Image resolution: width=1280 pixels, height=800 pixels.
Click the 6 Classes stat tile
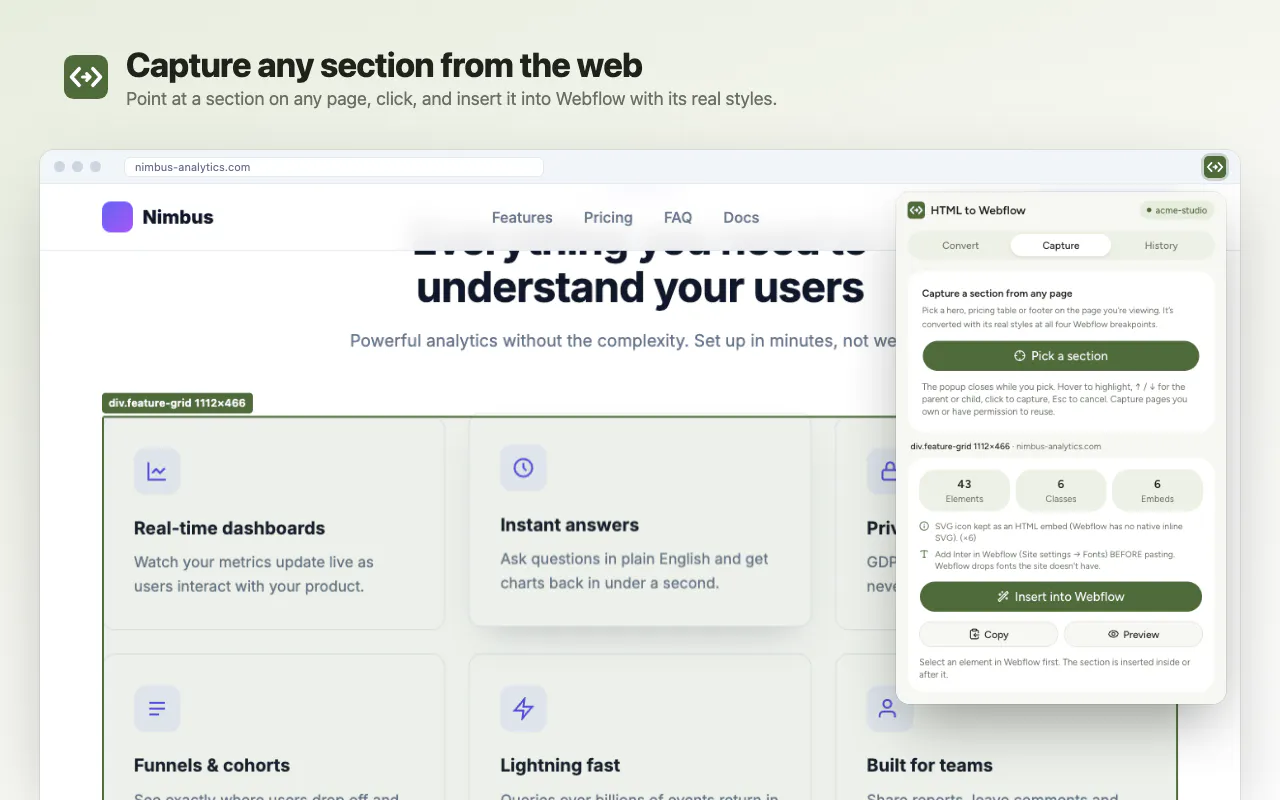[1061, 490]
